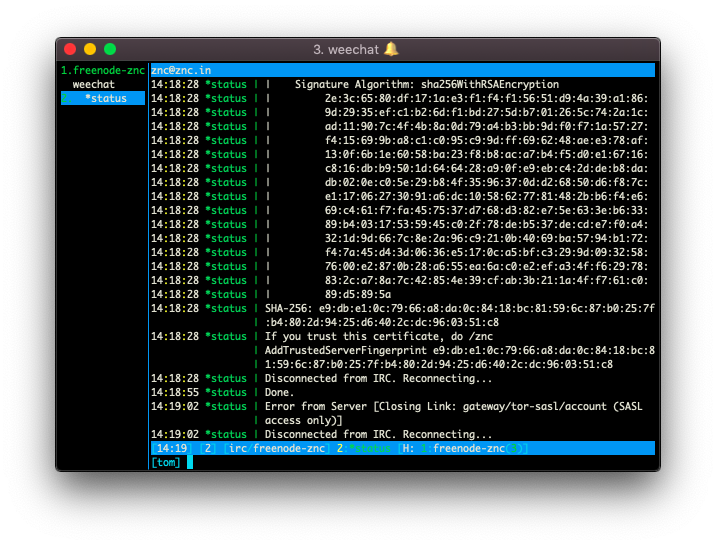Viewport: 716px width, 545px height.
Task: Click the 'Done.' message at 14:18:55
Action: pyautogui.click(x=279, y=393)
